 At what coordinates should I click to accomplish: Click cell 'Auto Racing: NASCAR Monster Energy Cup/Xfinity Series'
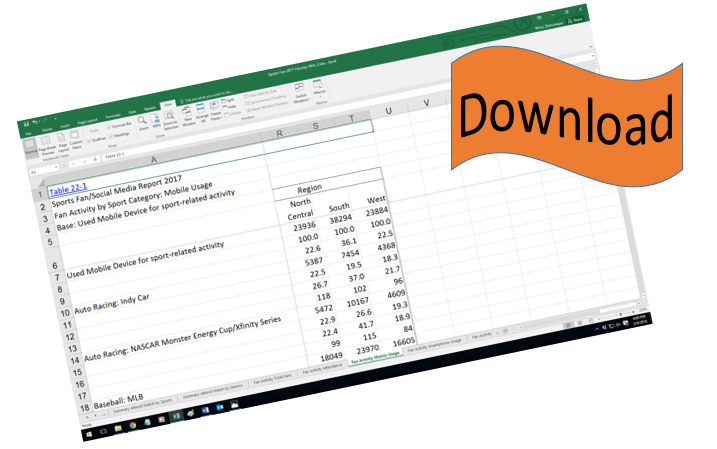point(182,338)
